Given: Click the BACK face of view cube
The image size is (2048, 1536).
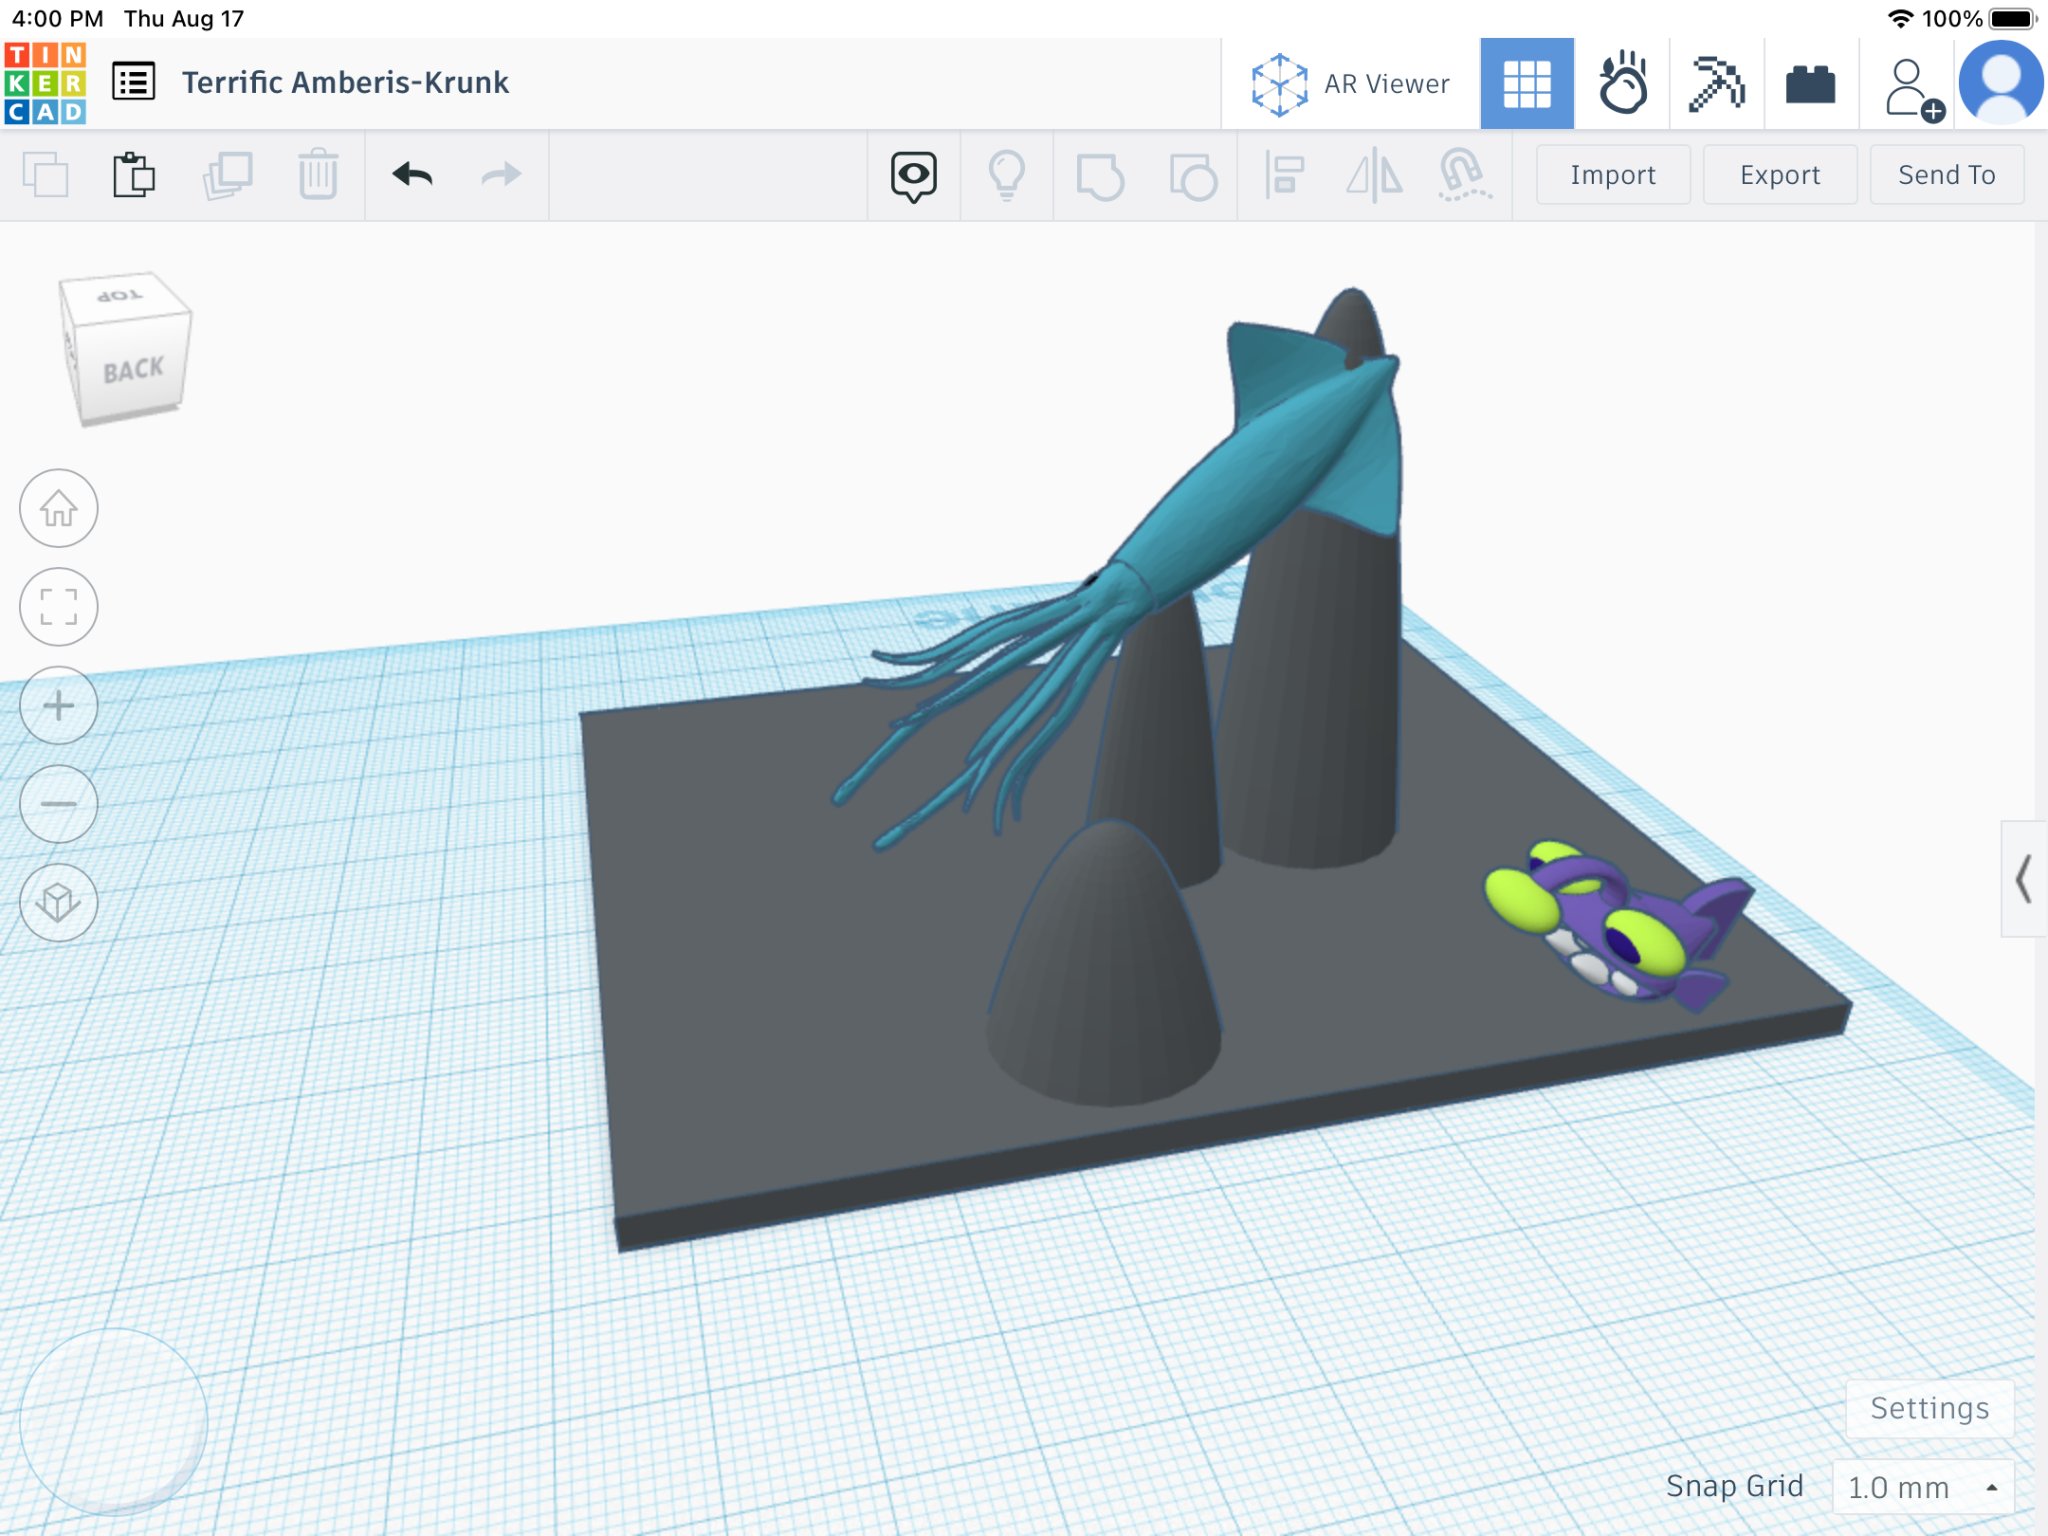Looking at the screenshot, I should 133,371.
